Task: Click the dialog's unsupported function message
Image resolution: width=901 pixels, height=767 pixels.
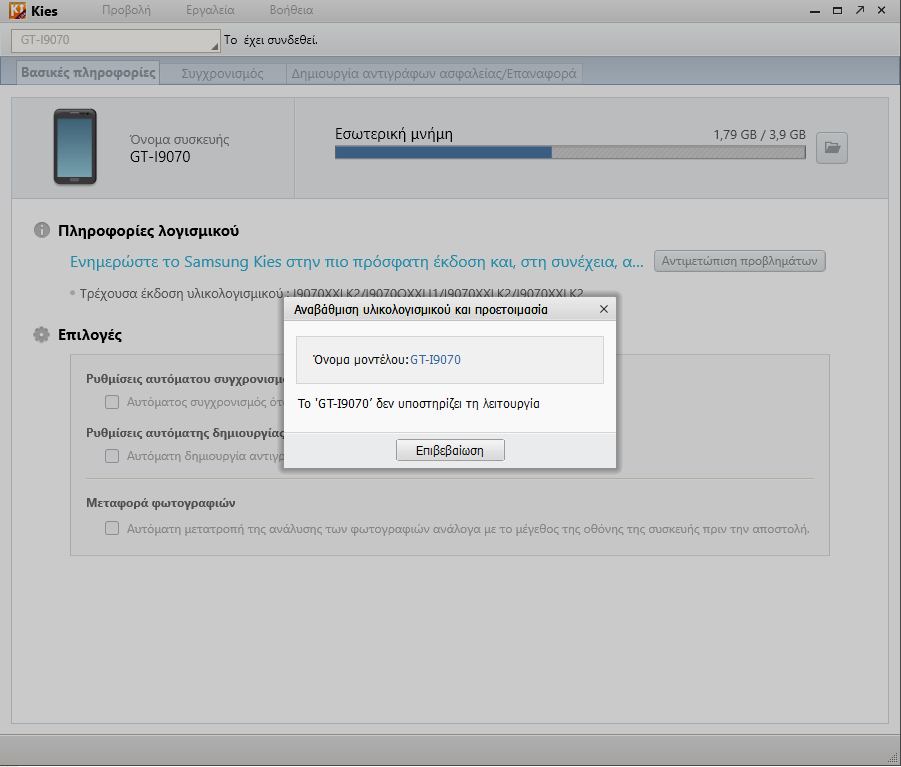Action: [x=418, y=404]
